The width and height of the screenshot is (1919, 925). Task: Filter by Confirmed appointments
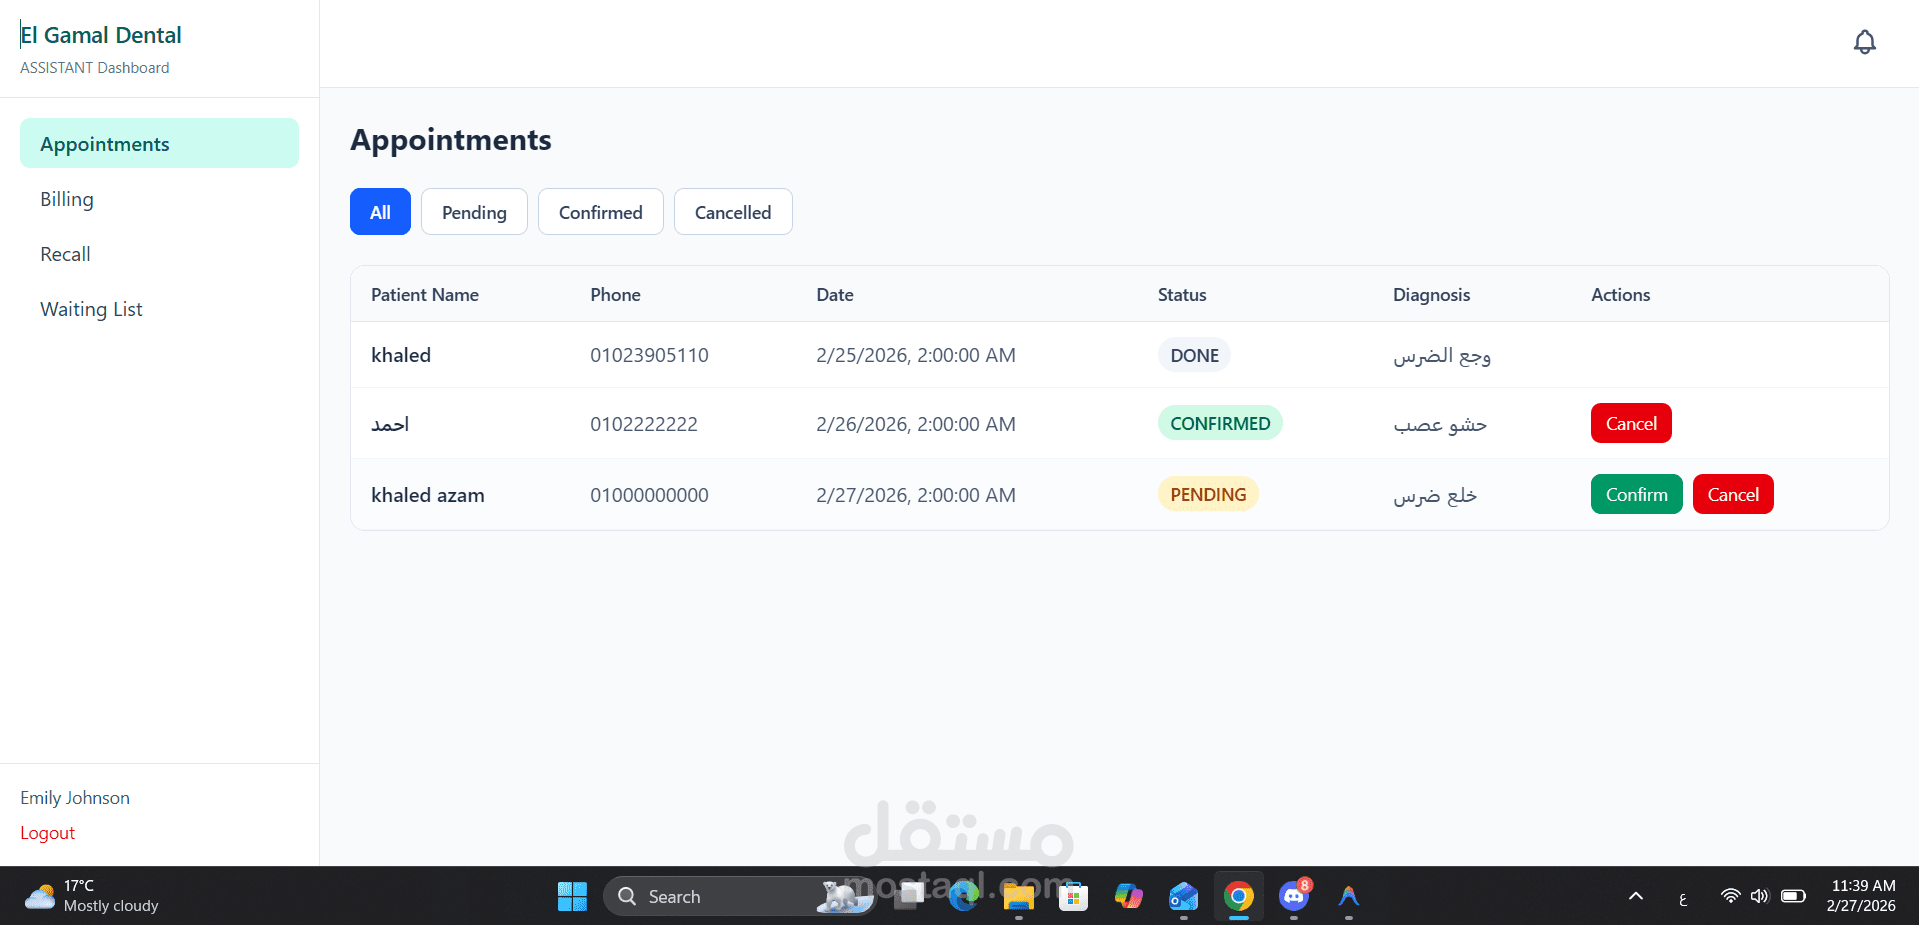click(600, 212)
